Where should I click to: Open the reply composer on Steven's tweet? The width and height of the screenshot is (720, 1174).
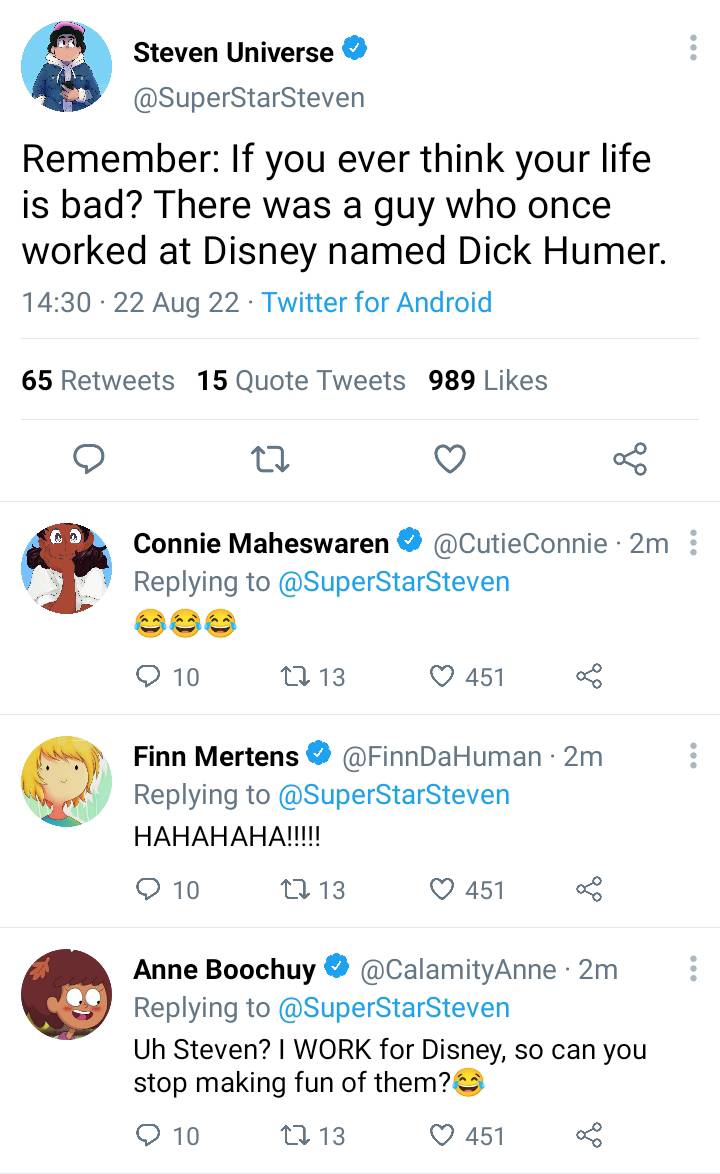[89, 461]
